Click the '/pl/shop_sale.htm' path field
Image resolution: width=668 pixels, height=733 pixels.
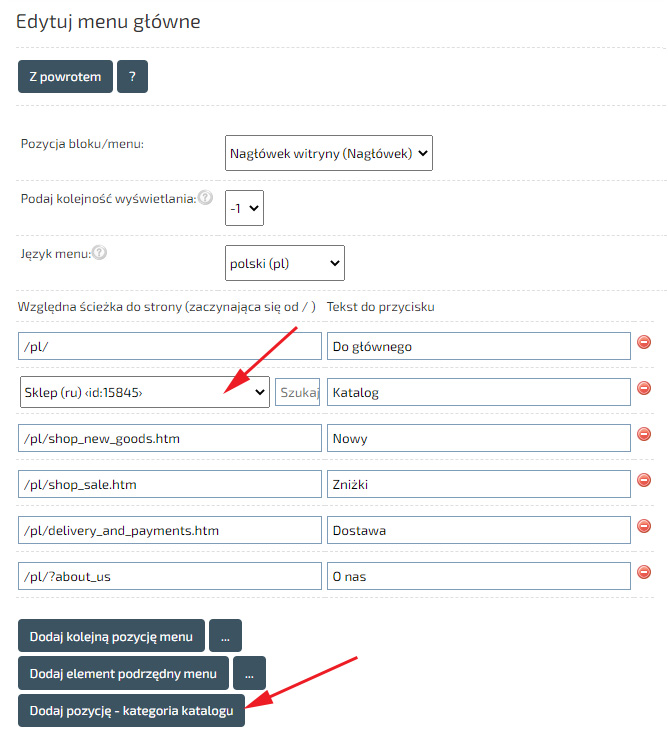tap(170, 484)
